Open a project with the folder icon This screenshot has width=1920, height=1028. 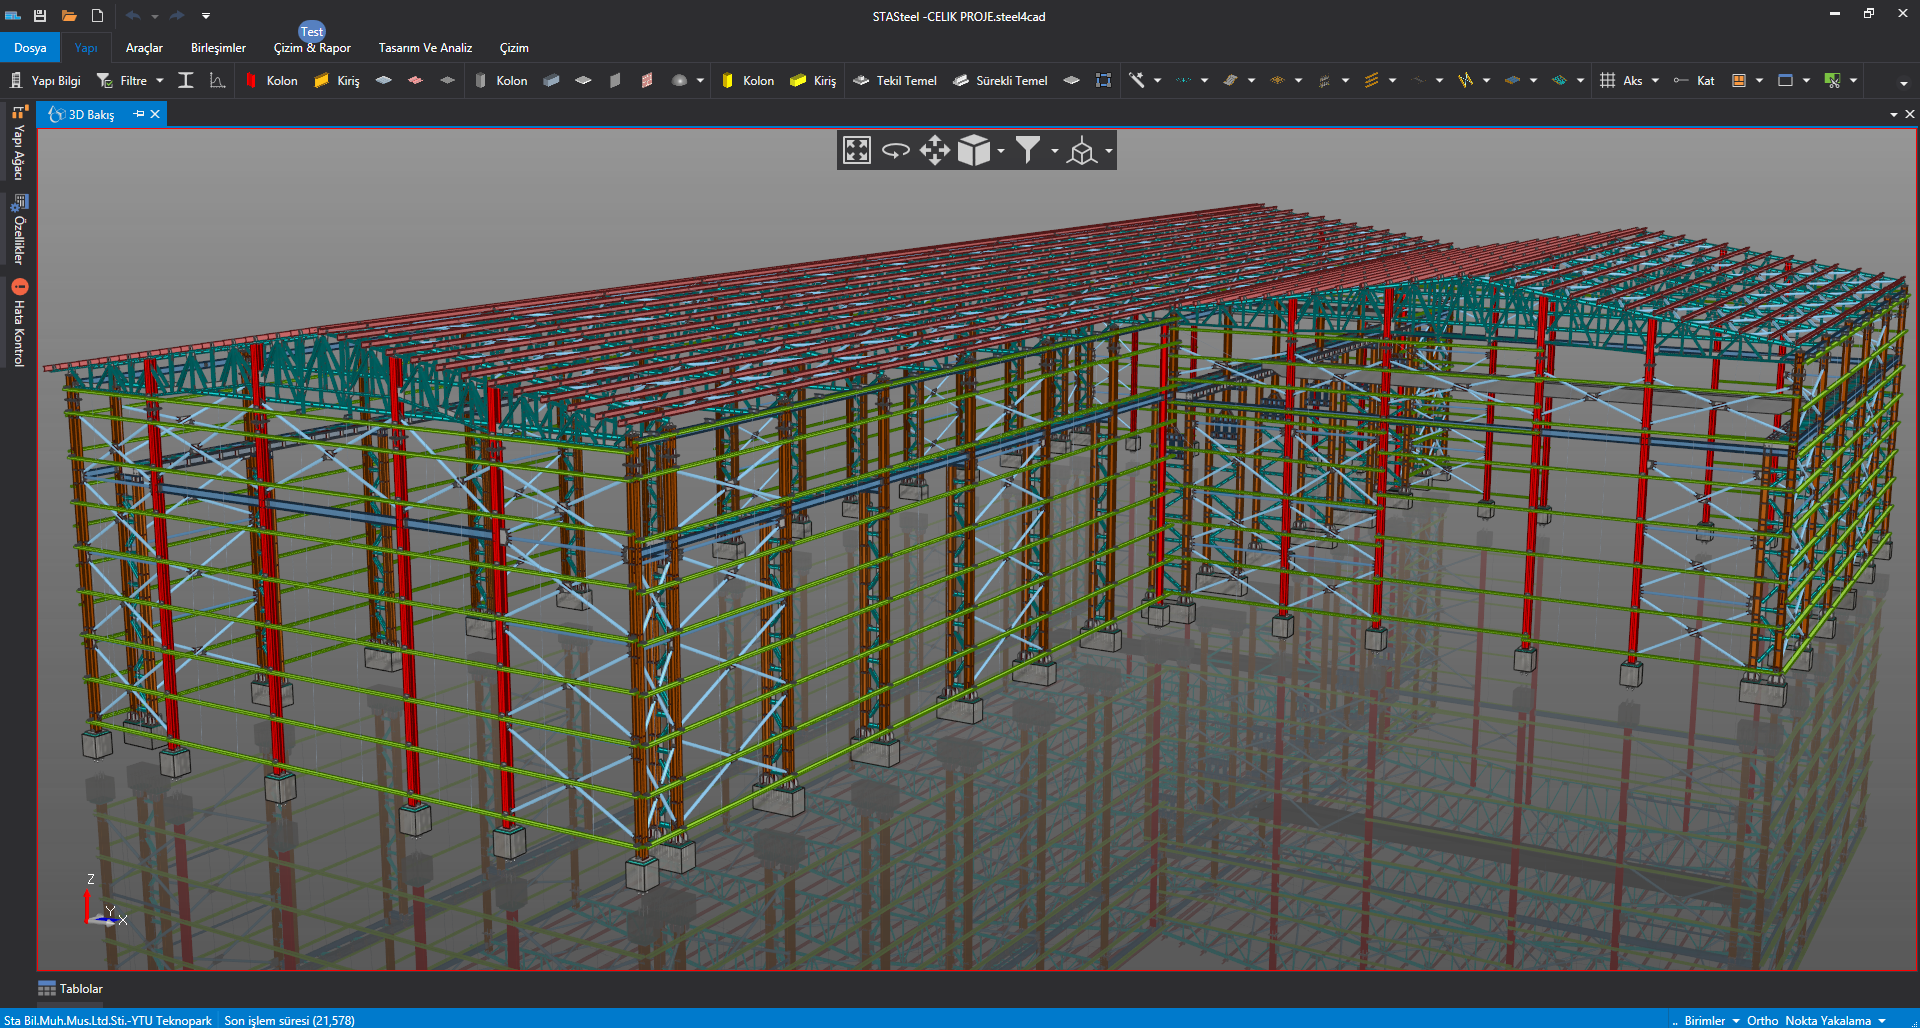click(x=69, y=16)
